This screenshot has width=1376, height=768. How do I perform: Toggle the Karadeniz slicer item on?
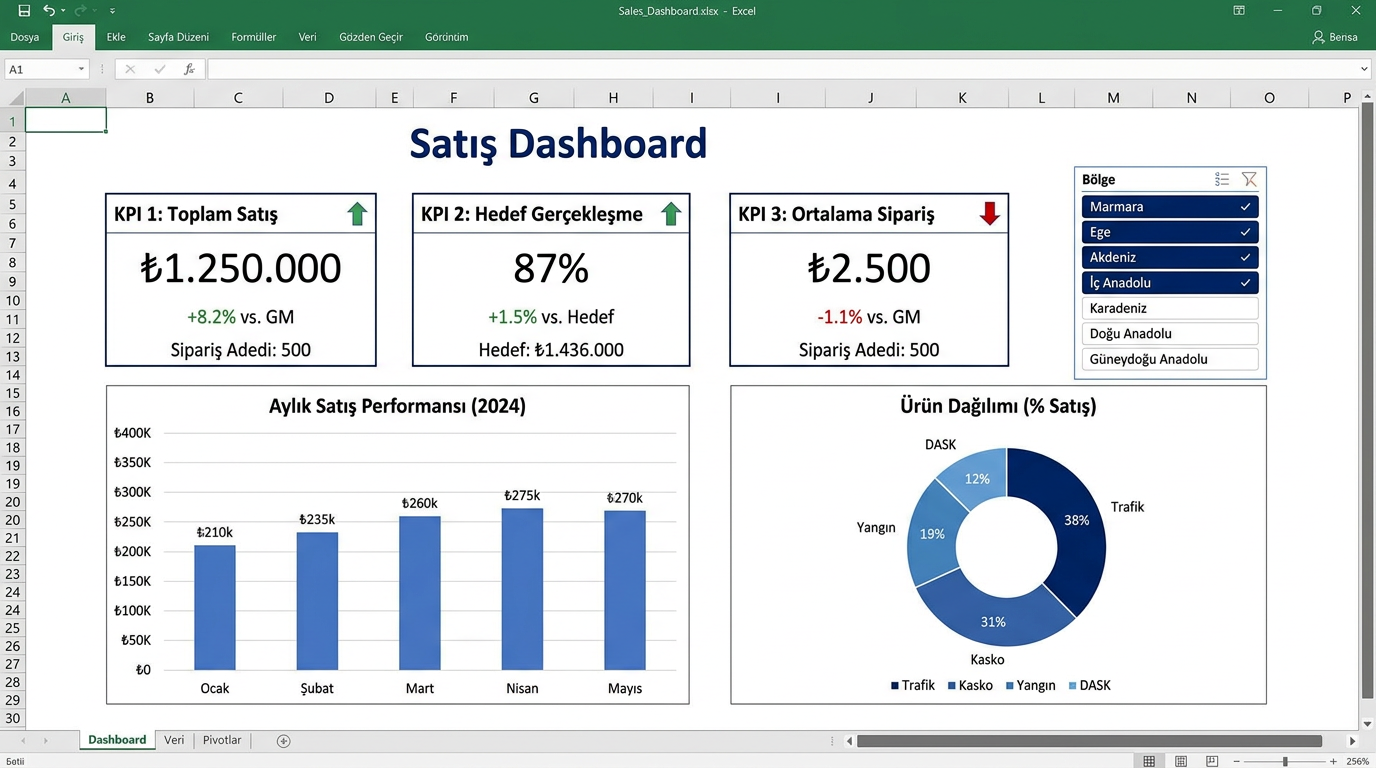click(x=1169, y=309)
